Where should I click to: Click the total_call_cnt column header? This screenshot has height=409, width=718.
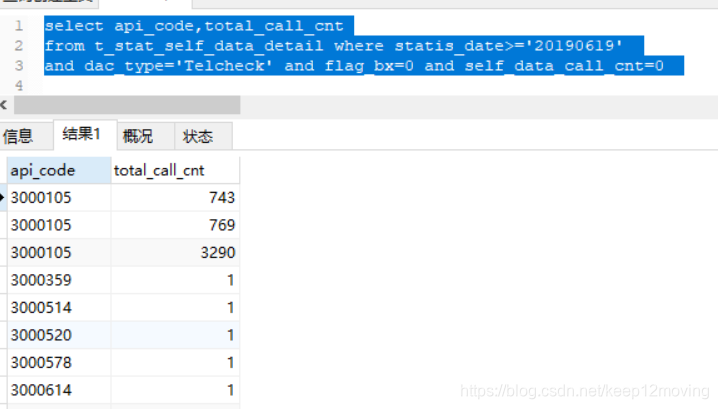[175, 170]
